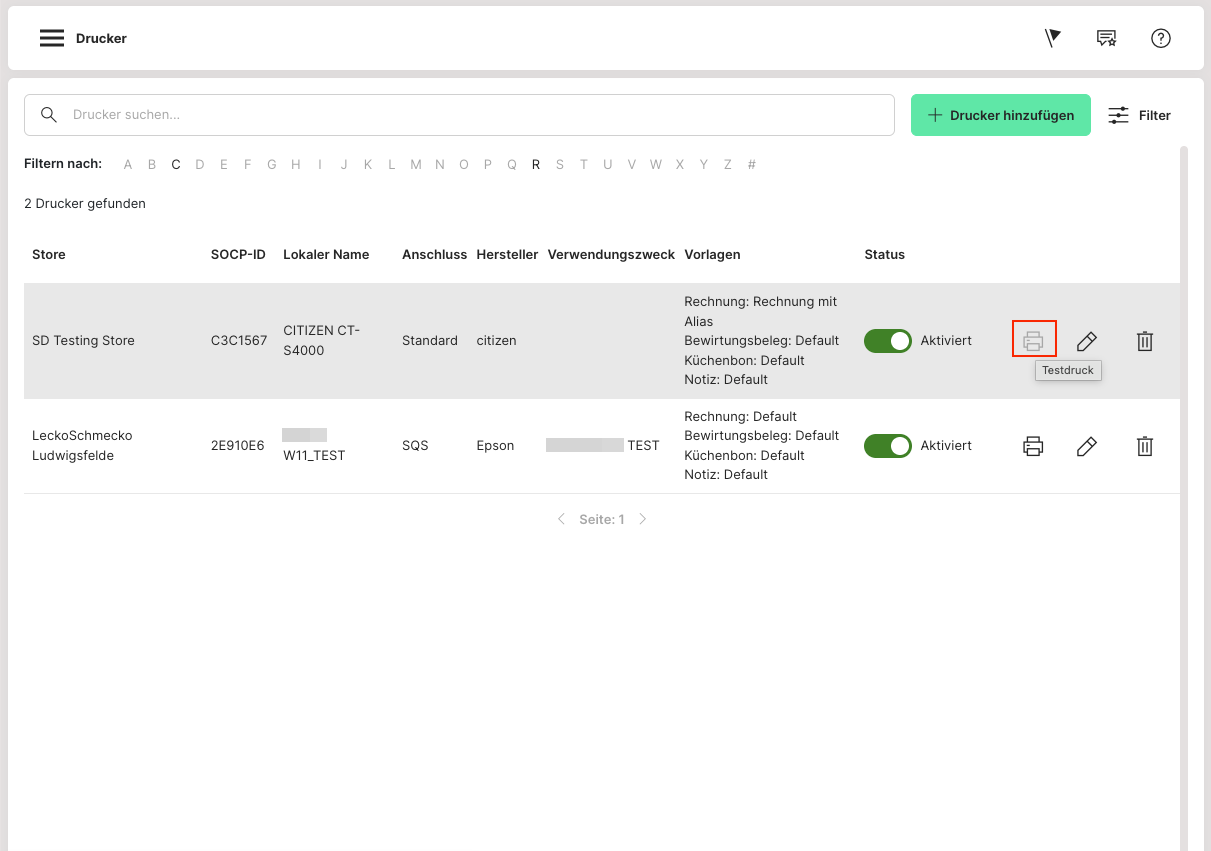Screen dimensions: 1211x851
Task: Filter printers by letter R
Action: (536, 165)
